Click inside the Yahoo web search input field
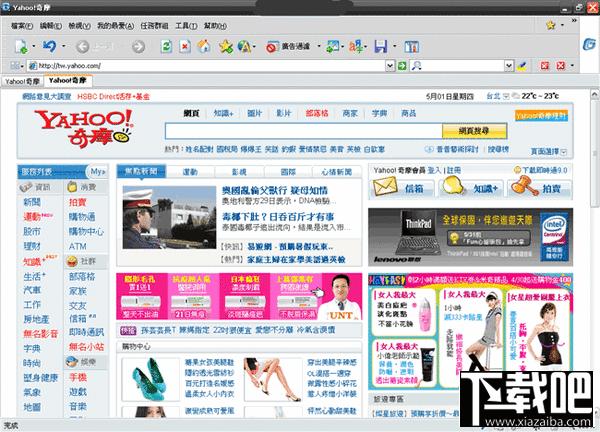The width and height of the screenshot is (600, 432). (x=303, y=131)
